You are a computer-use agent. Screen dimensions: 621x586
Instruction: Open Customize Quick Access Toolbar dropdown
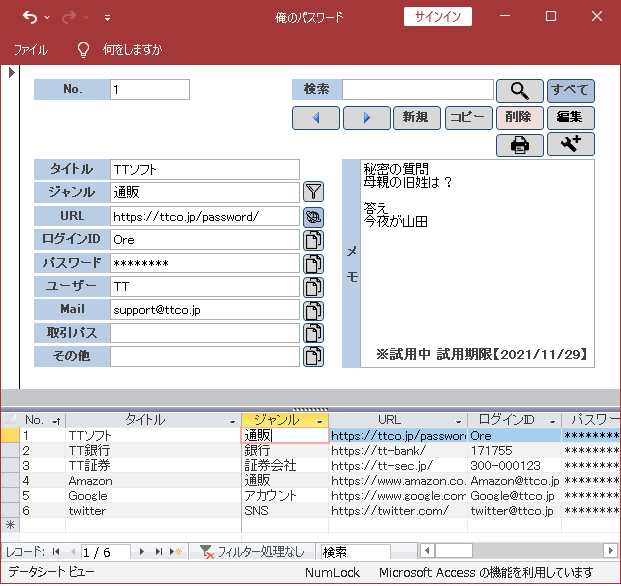pyautogui.click(x=107, y=17)
